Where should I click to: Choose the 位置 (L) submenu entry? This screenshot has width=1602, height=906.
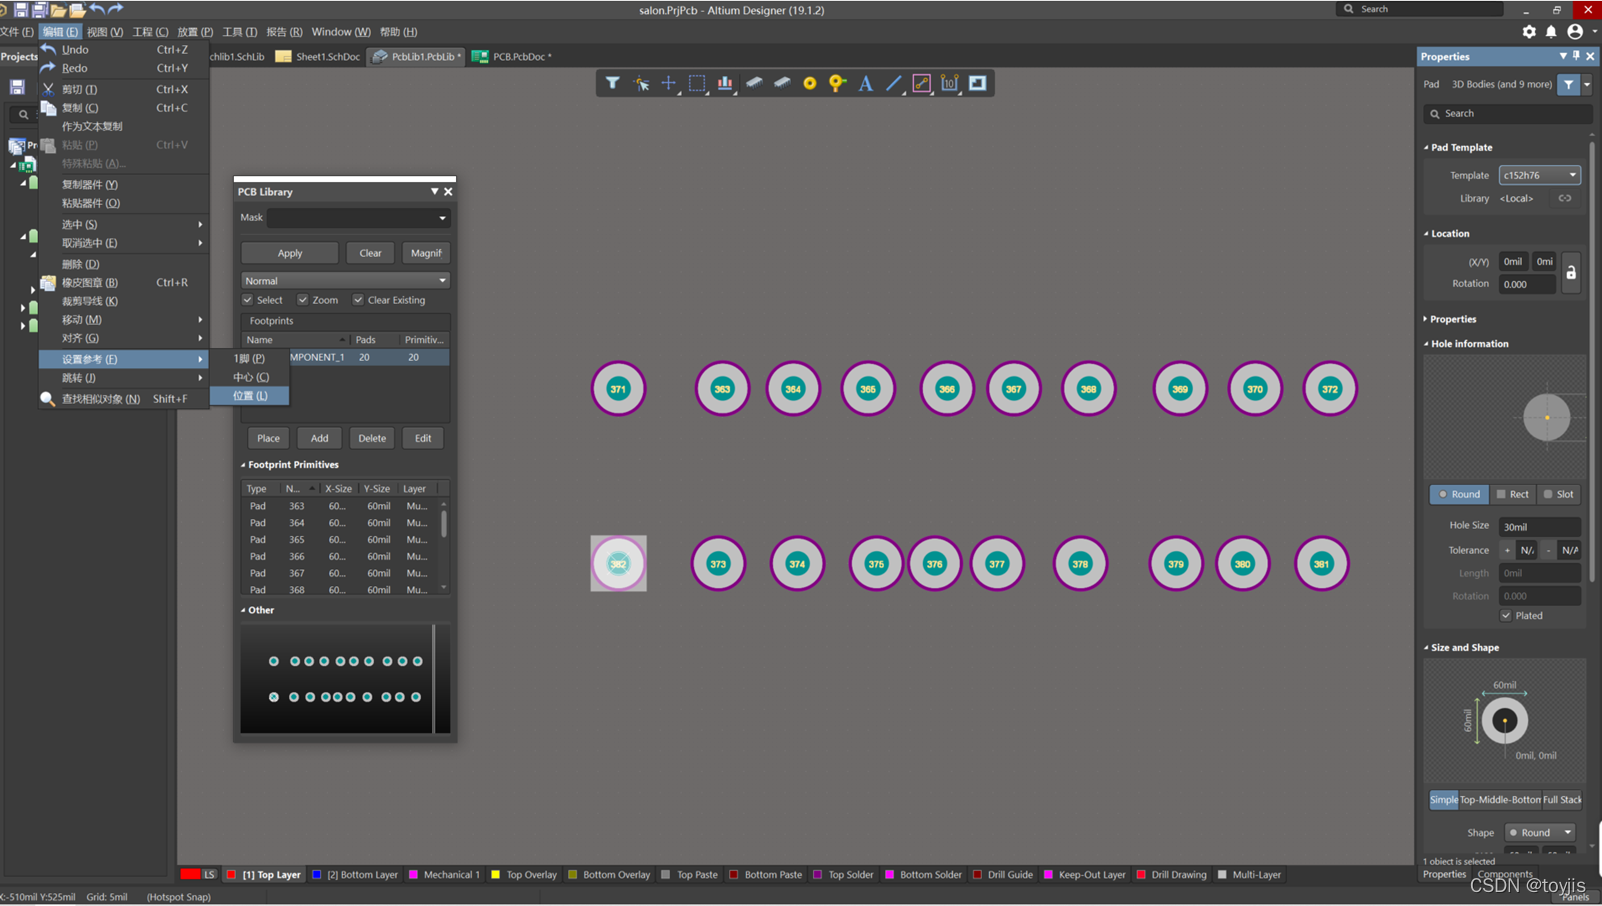coord(250,396)
